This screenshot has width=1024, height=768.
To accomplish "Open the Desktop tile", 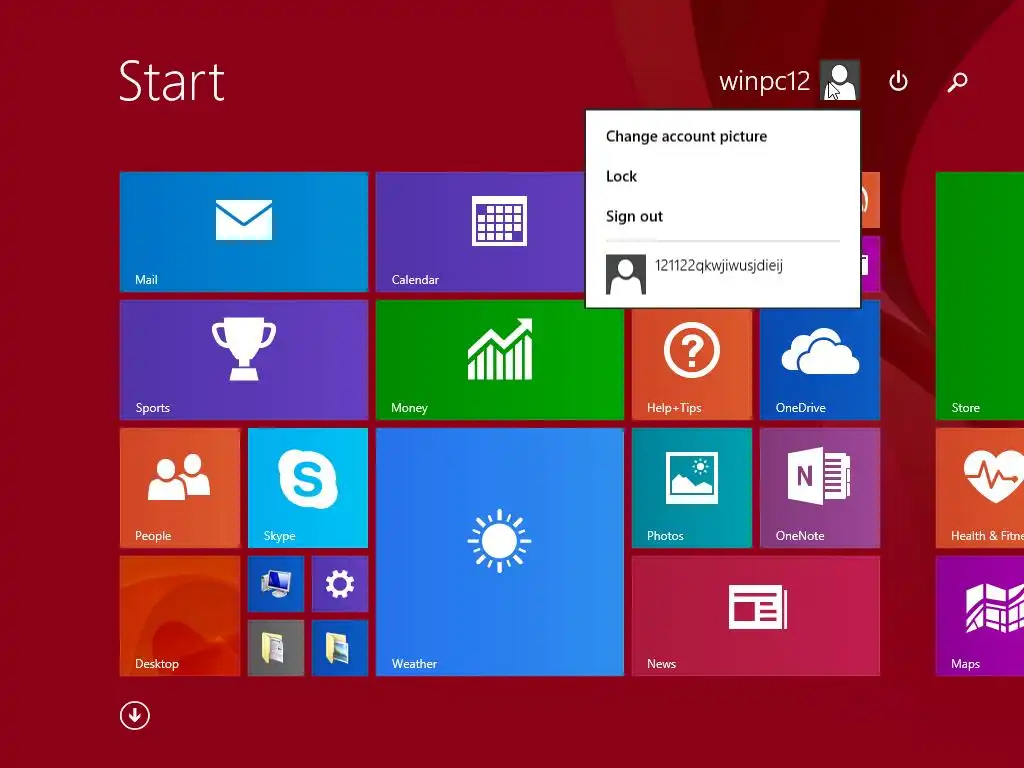I will tap(180, 616).
